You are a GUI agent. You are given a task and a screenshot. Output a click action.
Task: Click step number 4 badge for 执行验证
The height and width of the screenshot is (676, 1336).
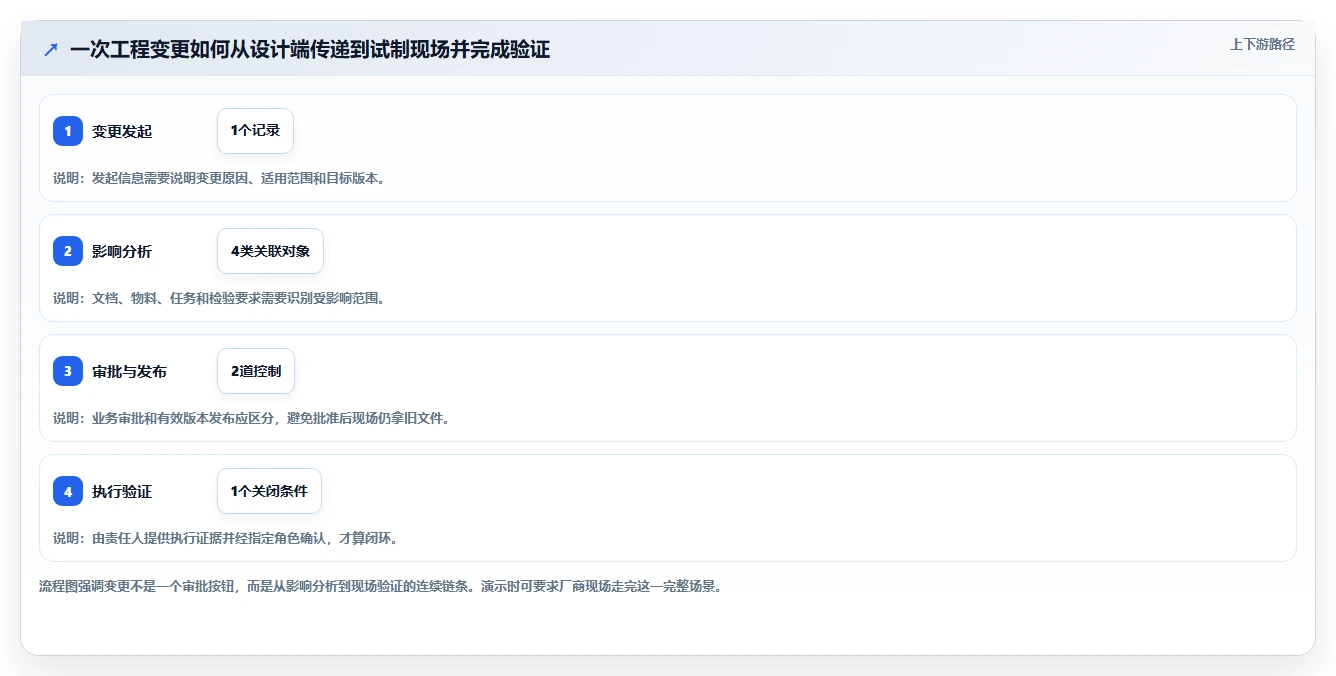tap(68, 491)
